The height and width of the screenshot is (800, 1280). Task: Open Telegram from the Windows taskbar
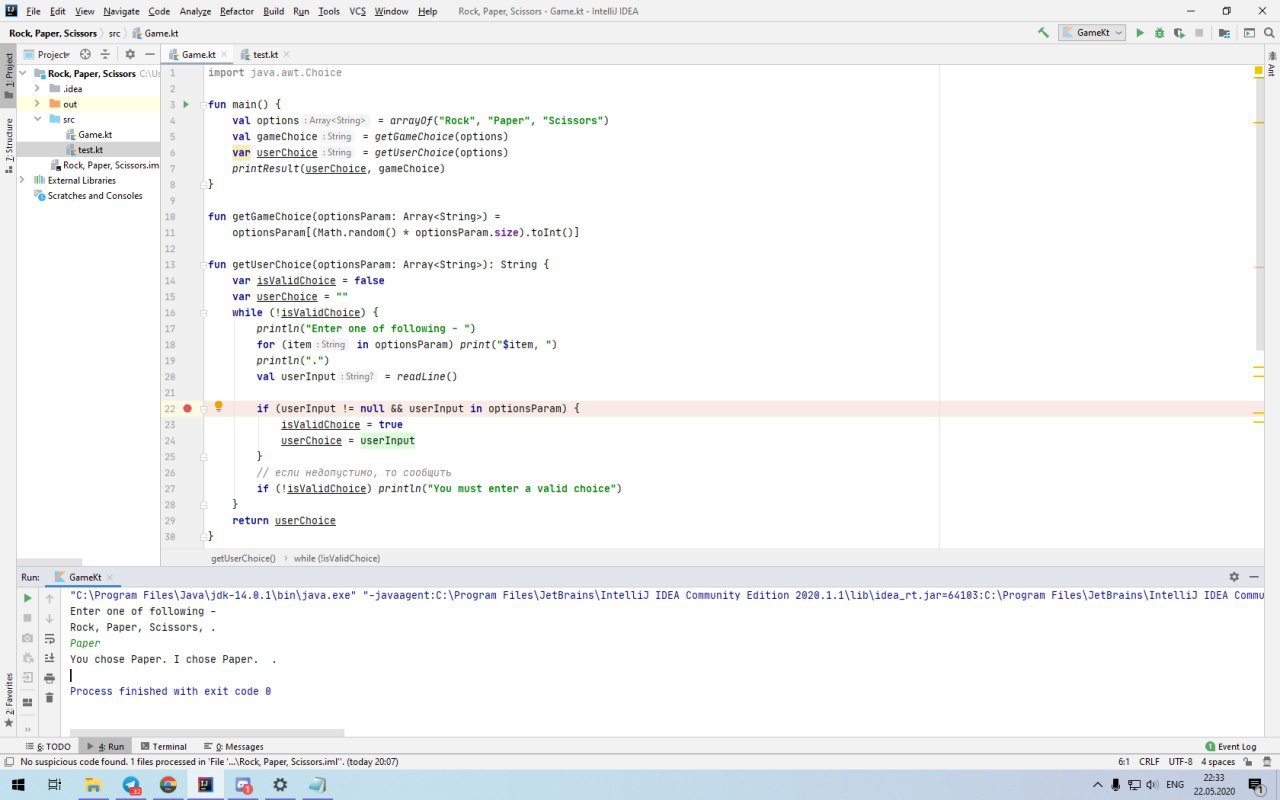tap(131, 785)
